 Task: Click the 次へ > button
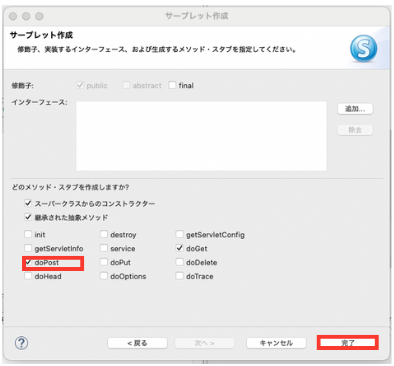click(204, 343)
